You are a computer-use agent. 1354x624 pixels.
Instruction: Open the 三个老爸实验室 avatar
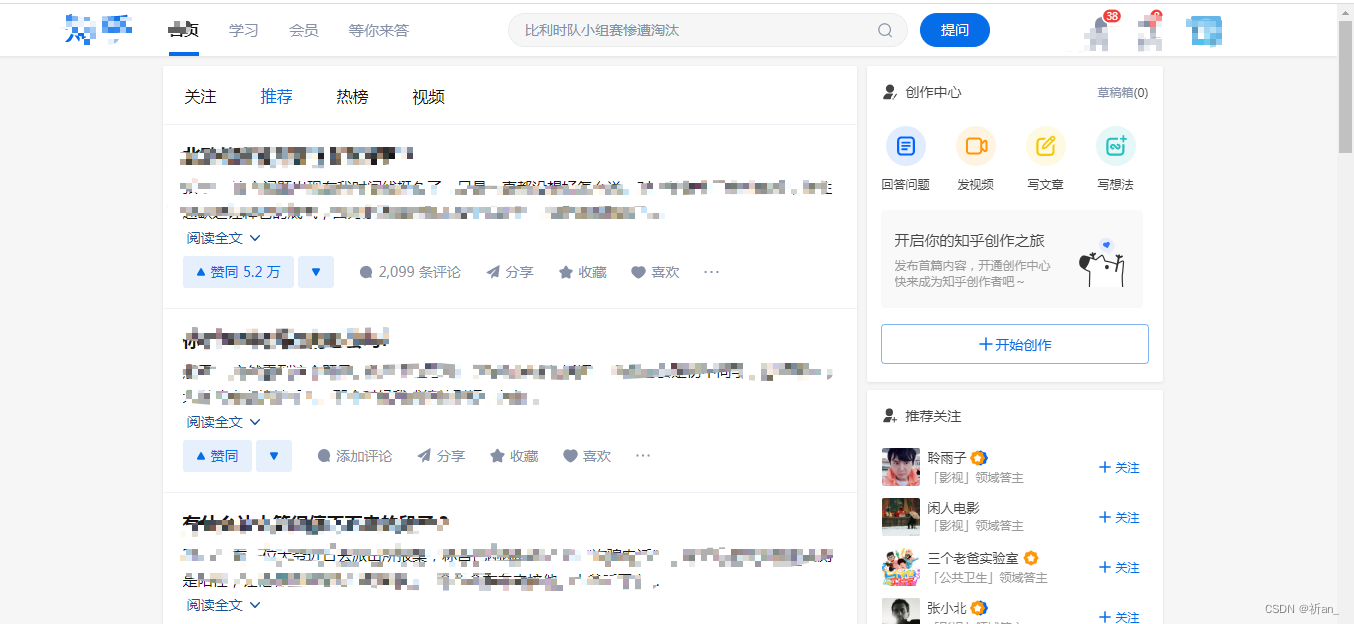click(901, 567)
